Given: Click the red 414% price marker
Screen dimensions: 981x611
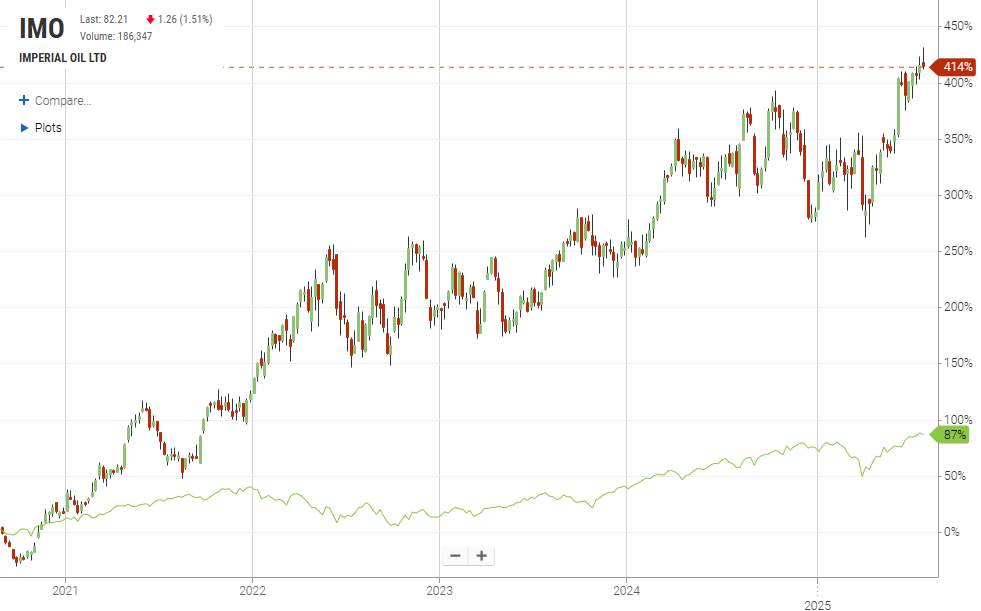Looking at the screenshot, I should pyautogui.click(x=953, y=66).
